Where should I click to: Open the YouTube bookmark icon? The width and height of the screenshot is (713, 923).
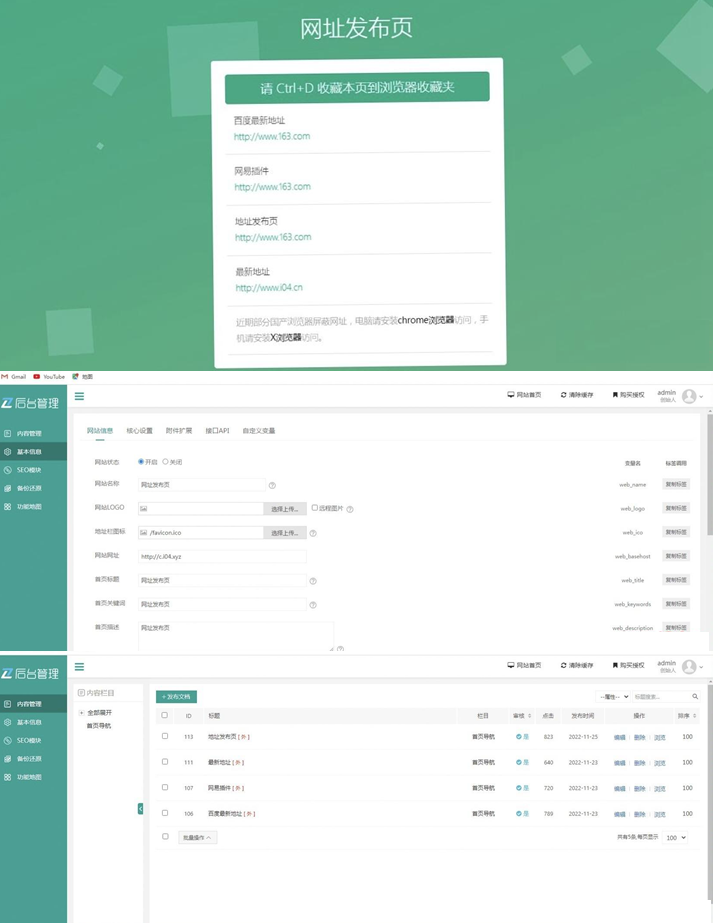[x=37, y=377]
